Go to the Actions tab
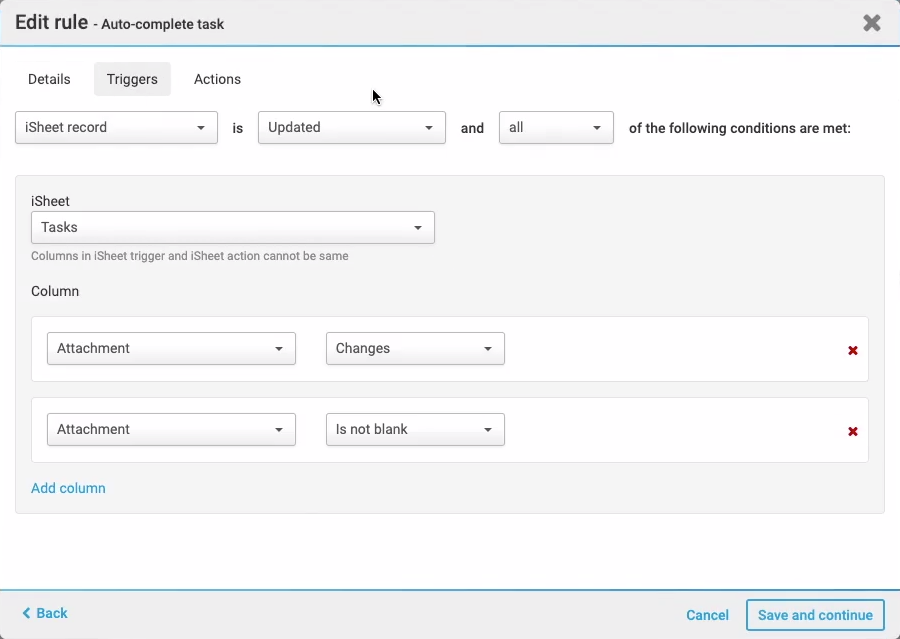The width and height of the screenshot is (900, 639). pos(217,79)
